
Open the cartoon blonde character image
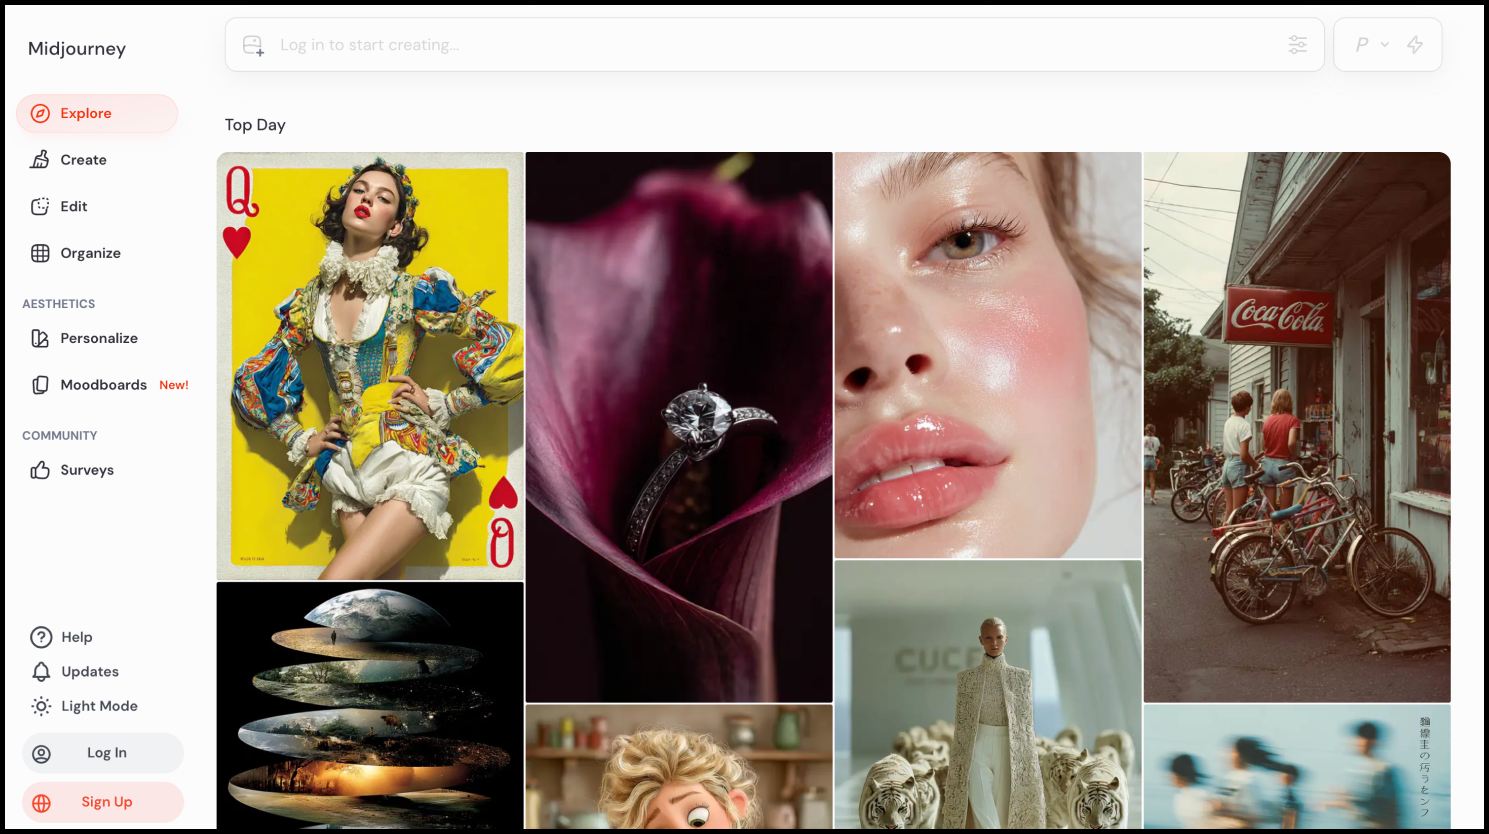679,766
